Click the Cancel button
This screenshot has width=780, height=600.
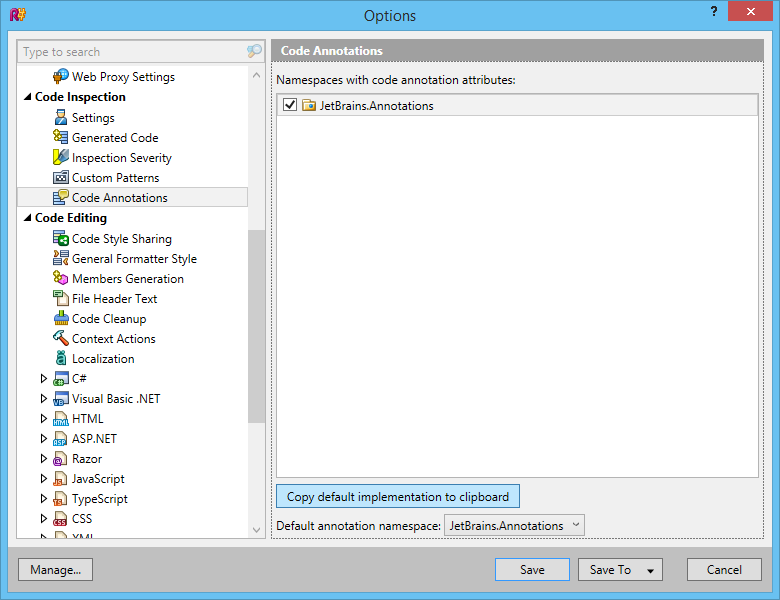[x=724, y=570]
